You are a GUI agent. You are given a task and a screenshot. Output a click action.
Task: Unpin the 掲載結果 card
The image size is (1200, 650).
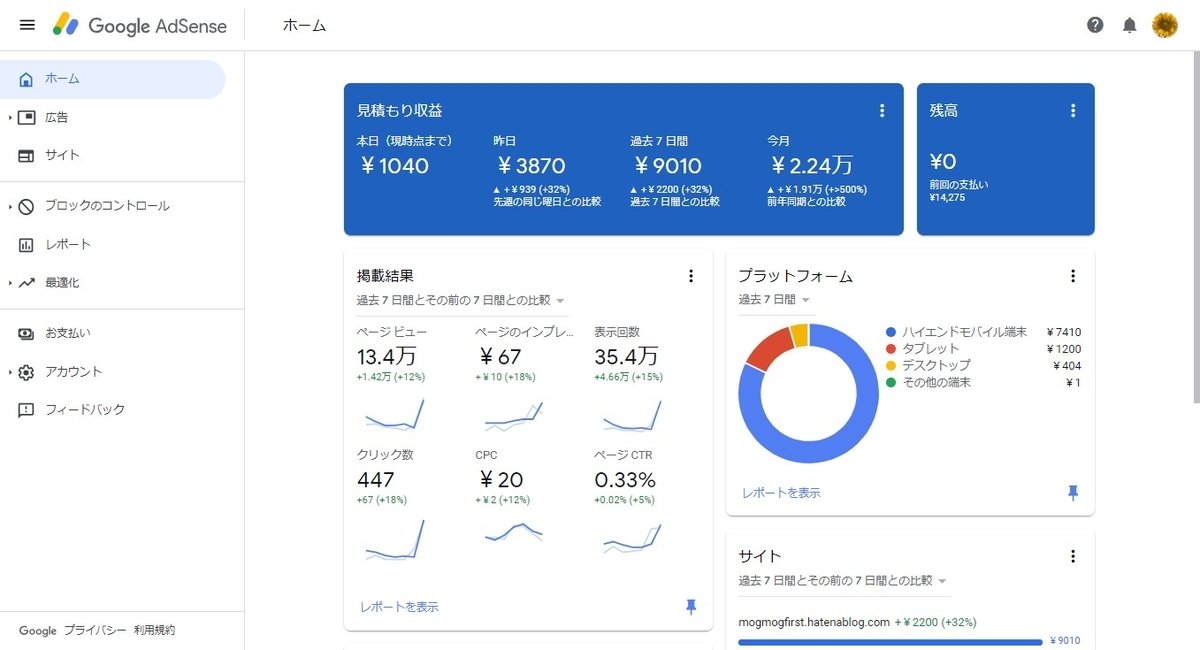[690, 607]
